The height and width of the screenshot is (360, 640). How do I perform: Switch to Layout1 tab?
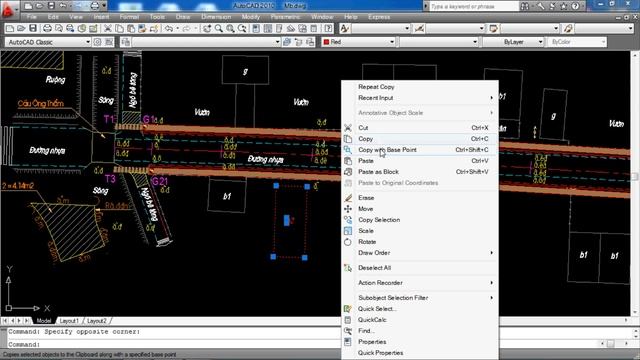[69, 321]
